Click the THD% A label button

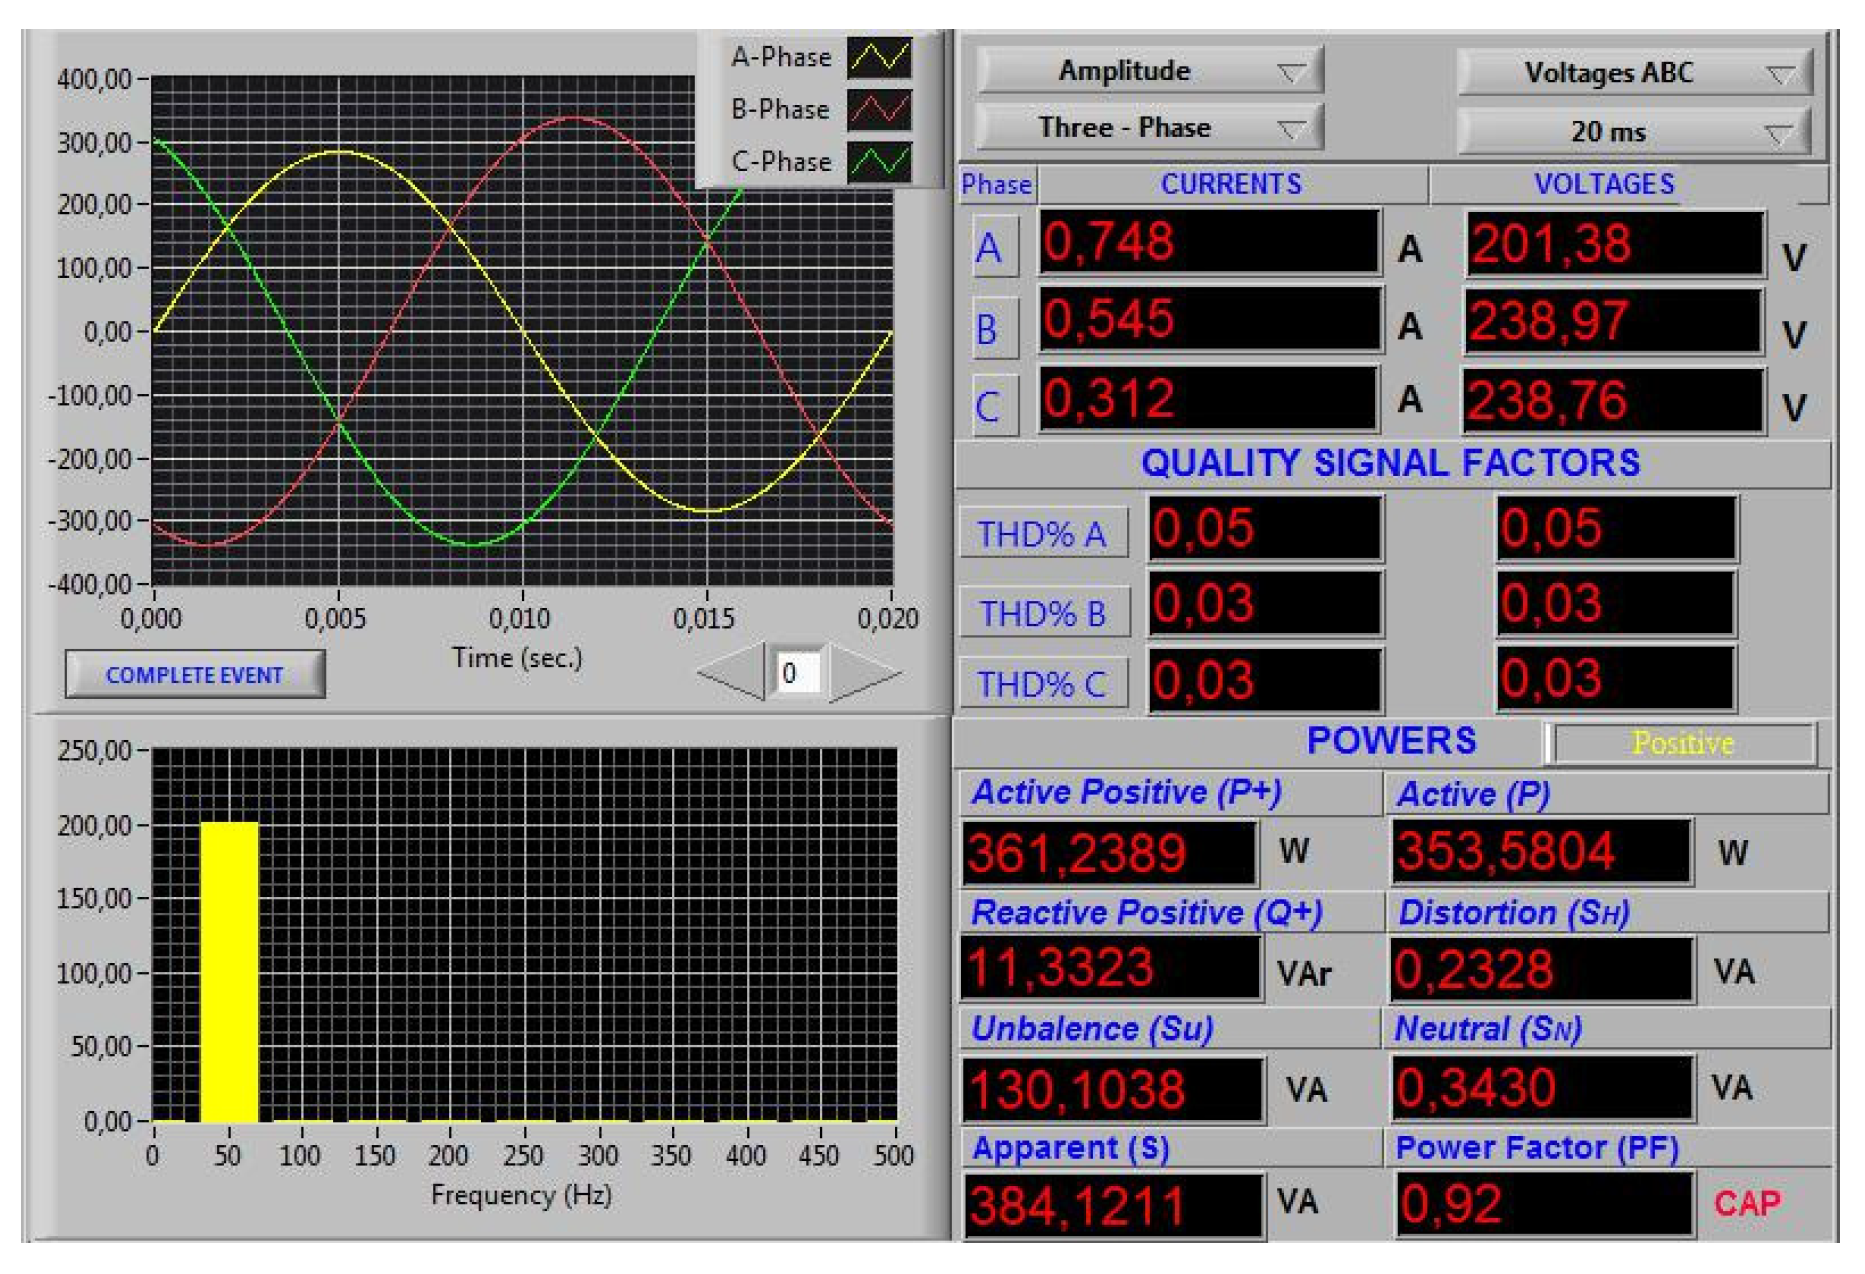1043,534
